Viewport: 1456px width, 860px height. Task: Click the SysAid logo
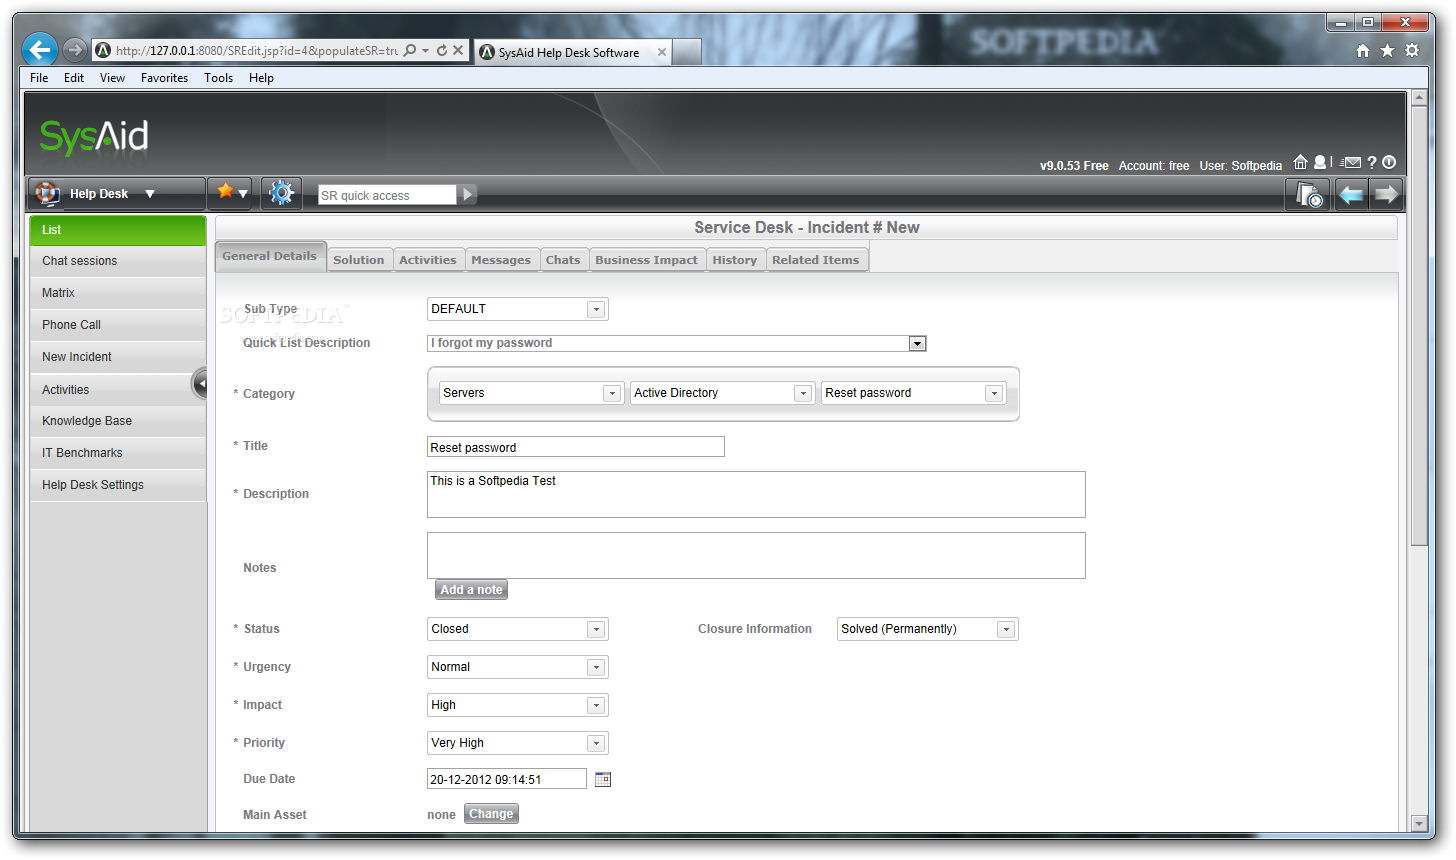(x=94, y=137)
